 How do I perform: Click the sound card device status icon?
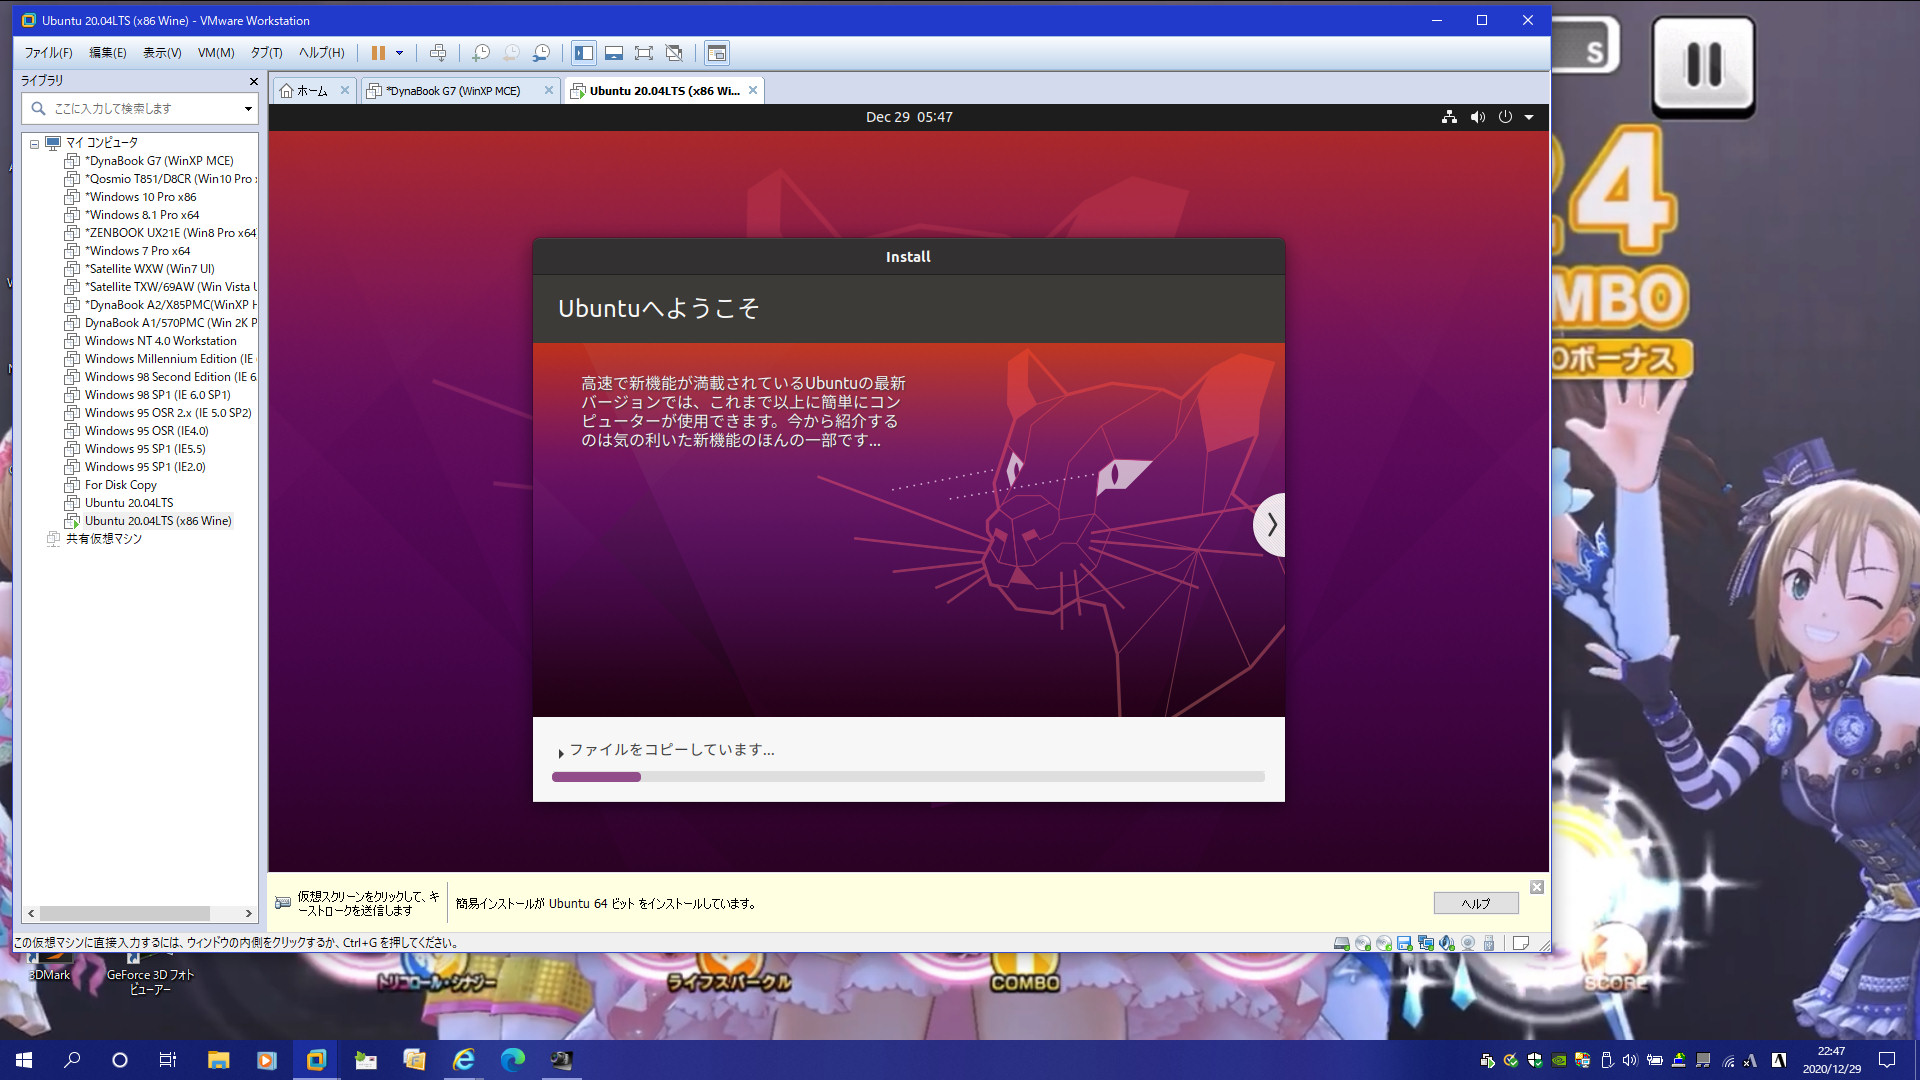click(1446, 943)
